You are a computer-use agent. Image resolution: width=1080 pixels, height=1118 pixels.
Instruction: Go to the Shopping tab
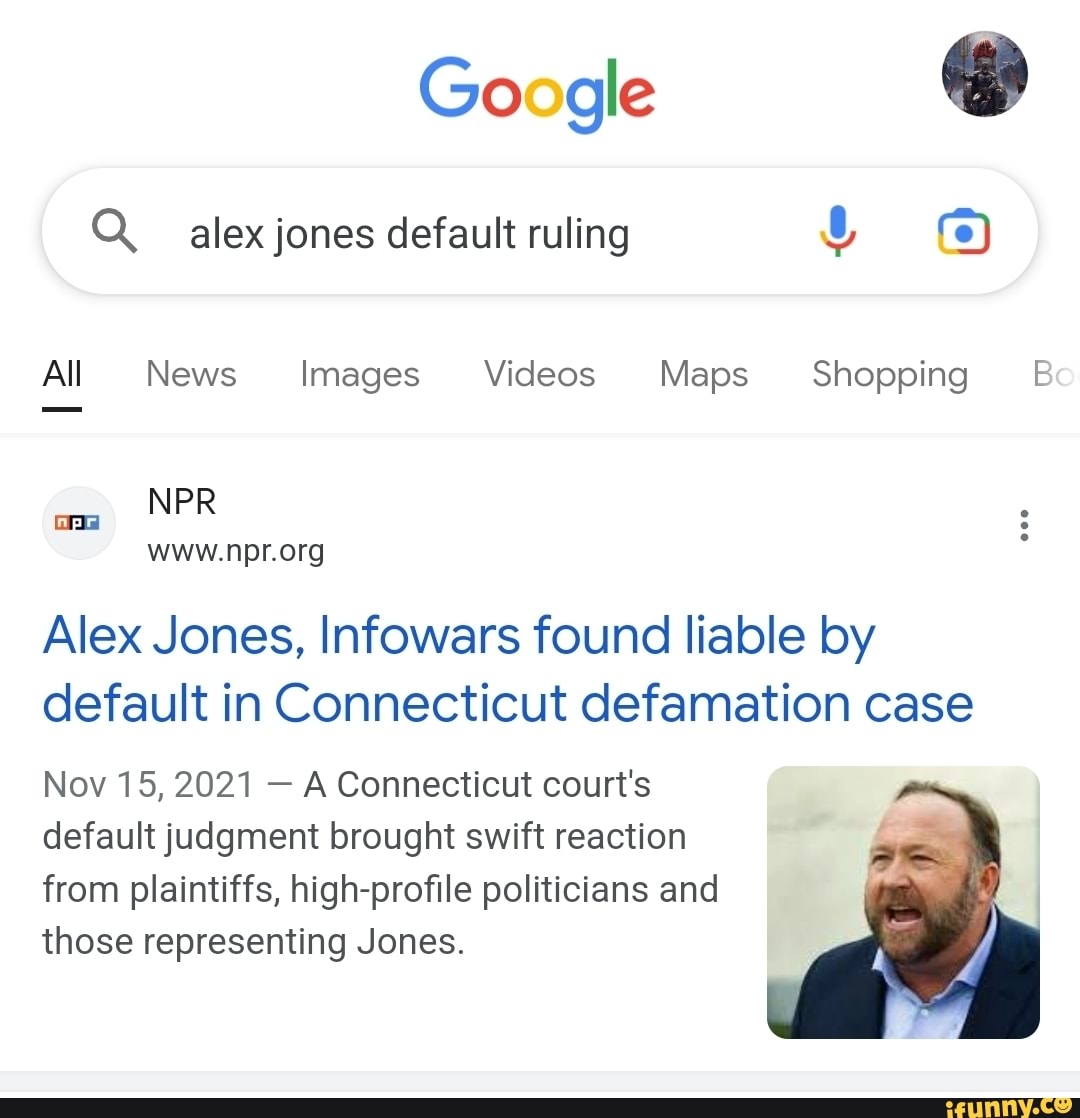889,375
